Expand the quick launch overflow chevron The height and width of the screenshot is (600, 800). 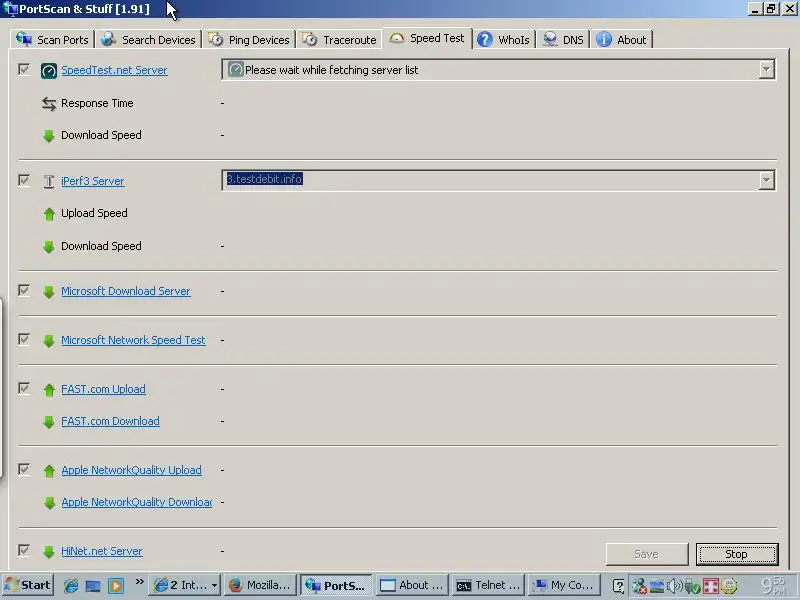(139, 582)
